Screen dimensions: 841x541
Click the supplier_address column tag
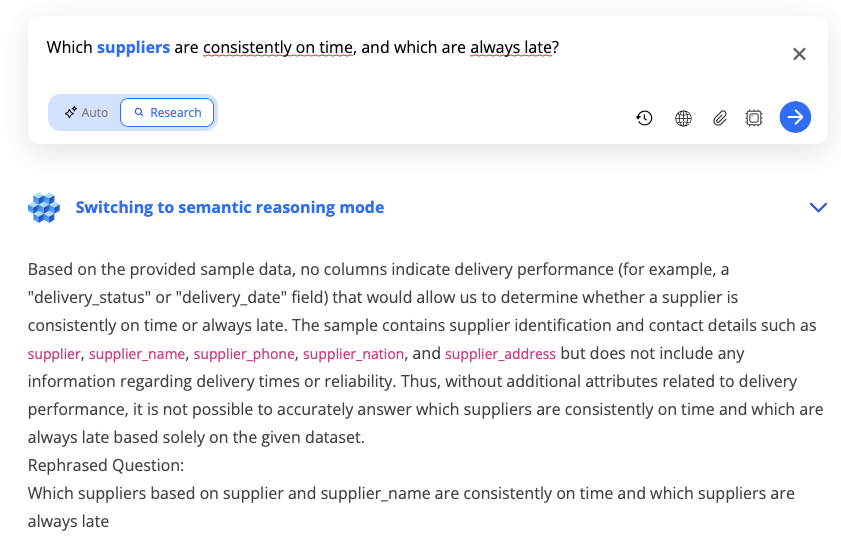(x=500, y=354)
